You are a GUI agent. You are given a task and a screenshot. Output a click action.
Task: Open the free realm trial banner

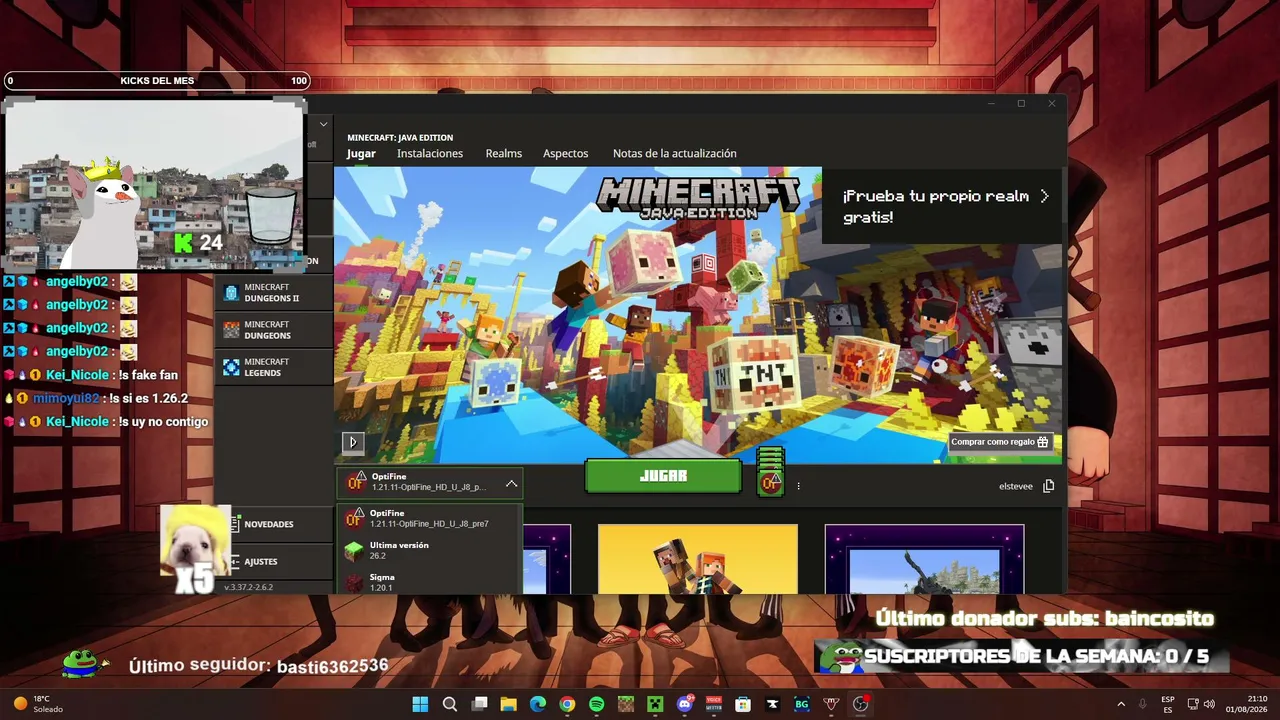pyautogui.click(x=943, y=206)
